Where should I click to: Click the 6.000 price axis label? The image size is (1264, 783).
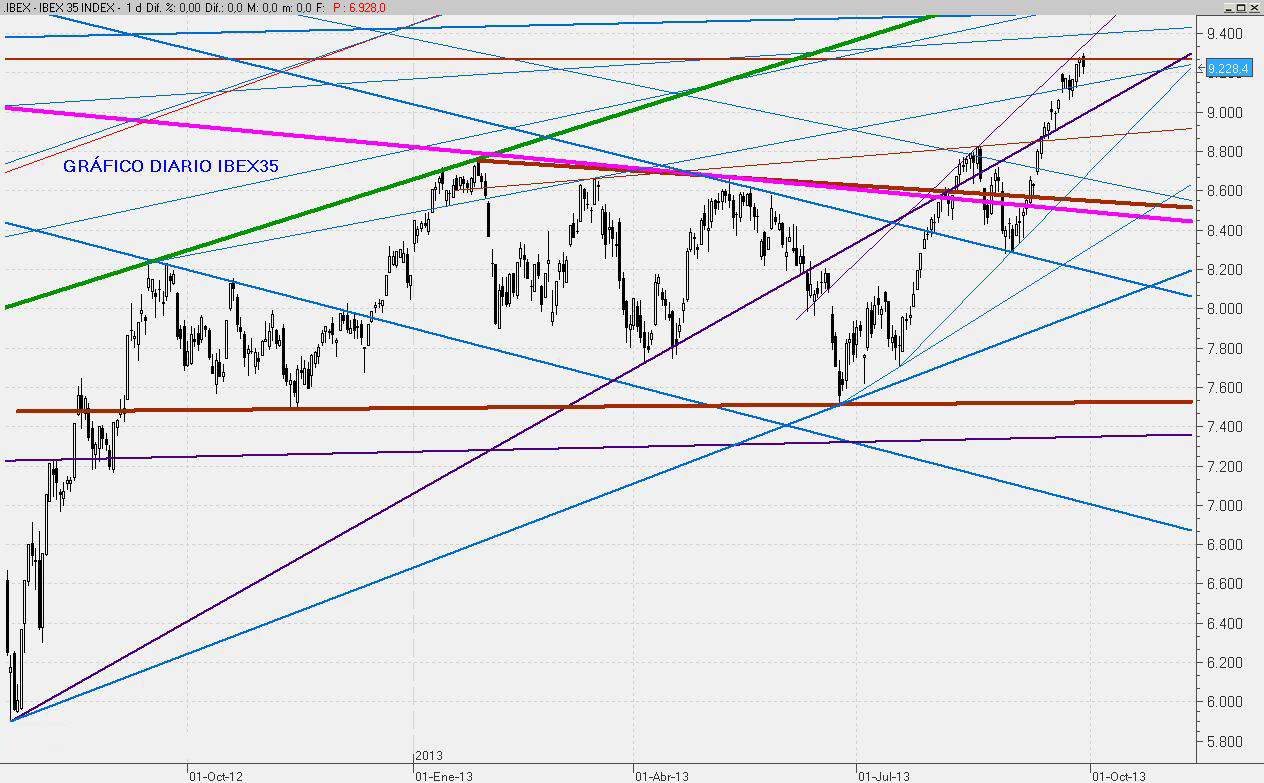pyautogui.click(x=1224, y=702)
